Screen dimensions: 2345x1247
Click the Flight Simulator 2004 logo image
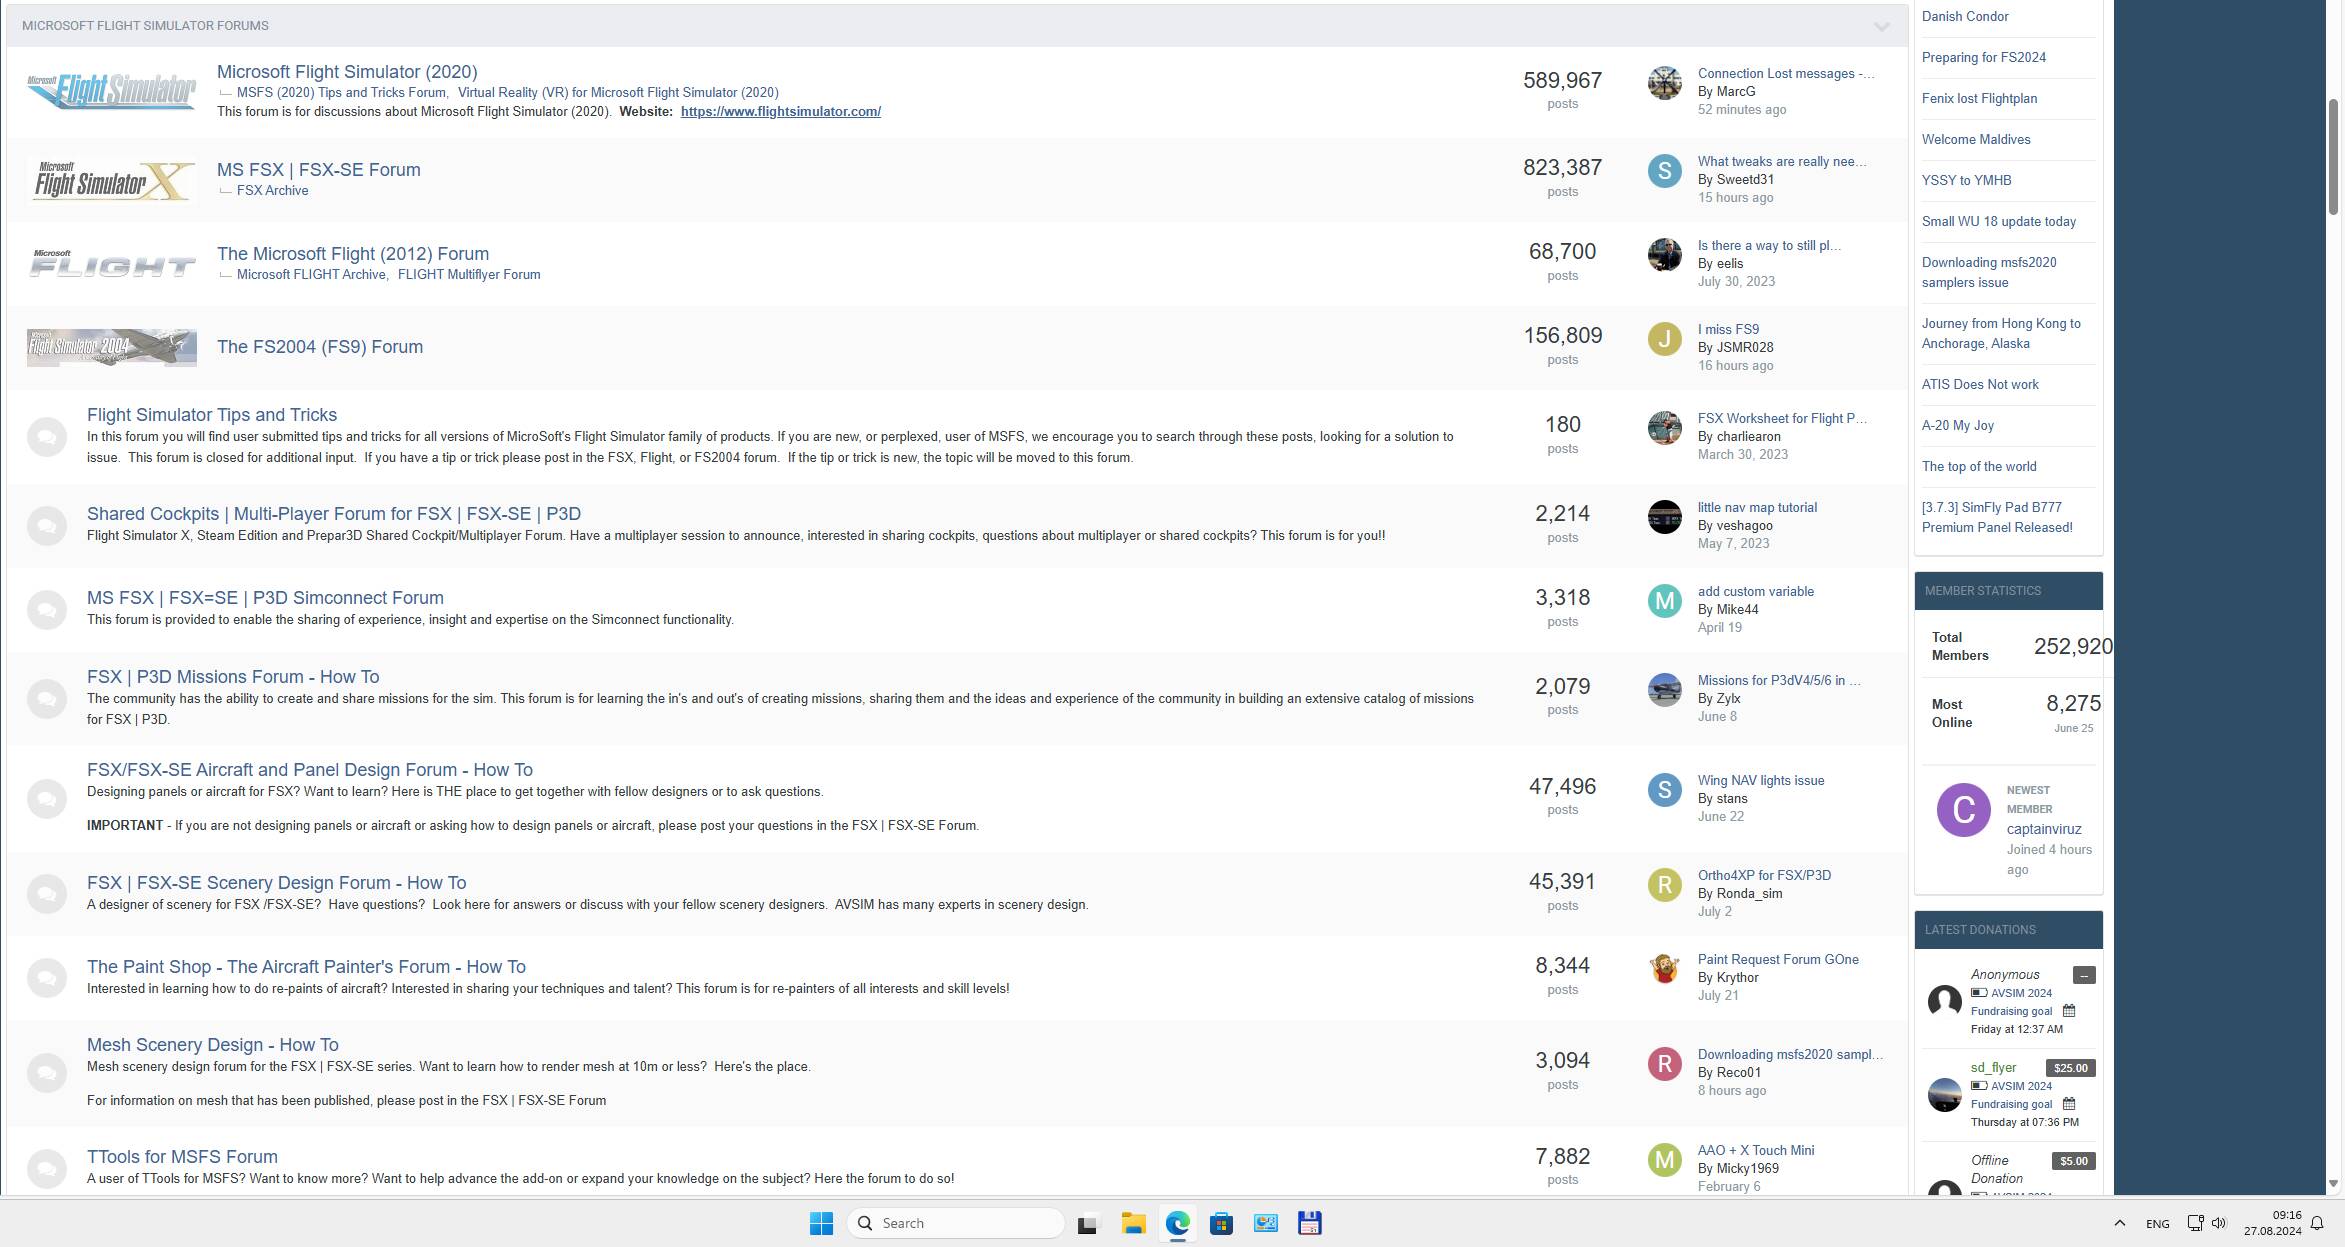point(111,347)
